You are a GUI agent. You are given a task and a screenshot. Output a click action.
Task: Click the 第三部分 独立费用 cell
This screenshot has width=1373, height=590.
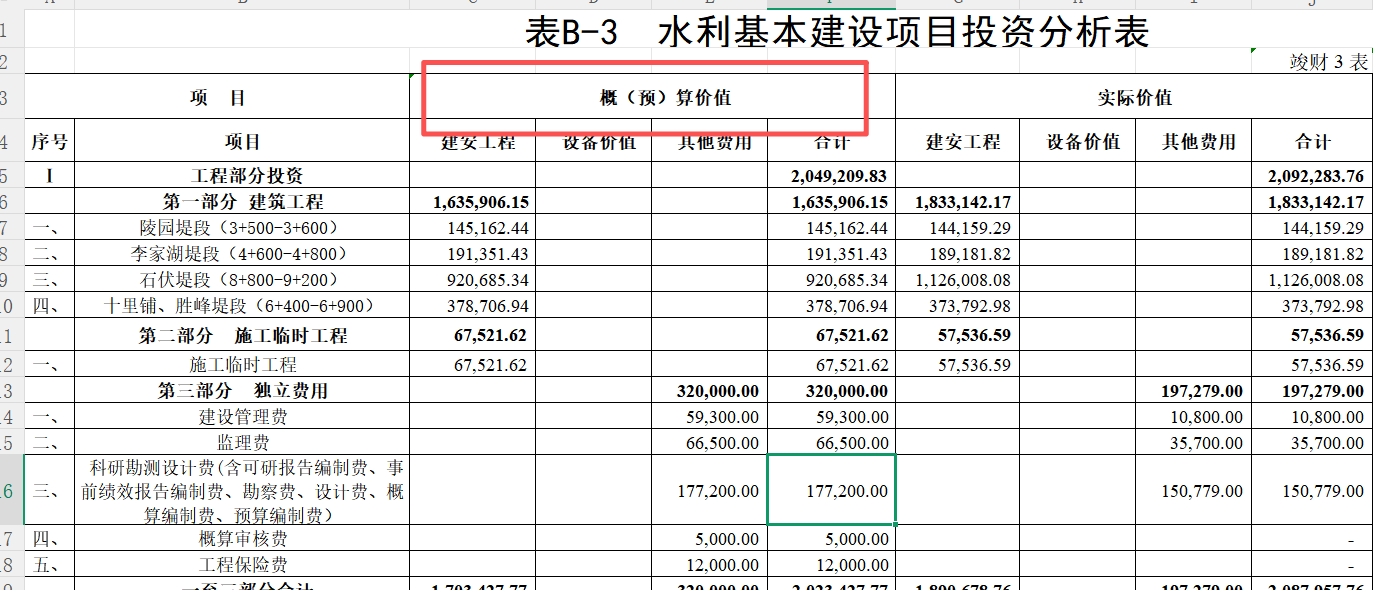241,390
